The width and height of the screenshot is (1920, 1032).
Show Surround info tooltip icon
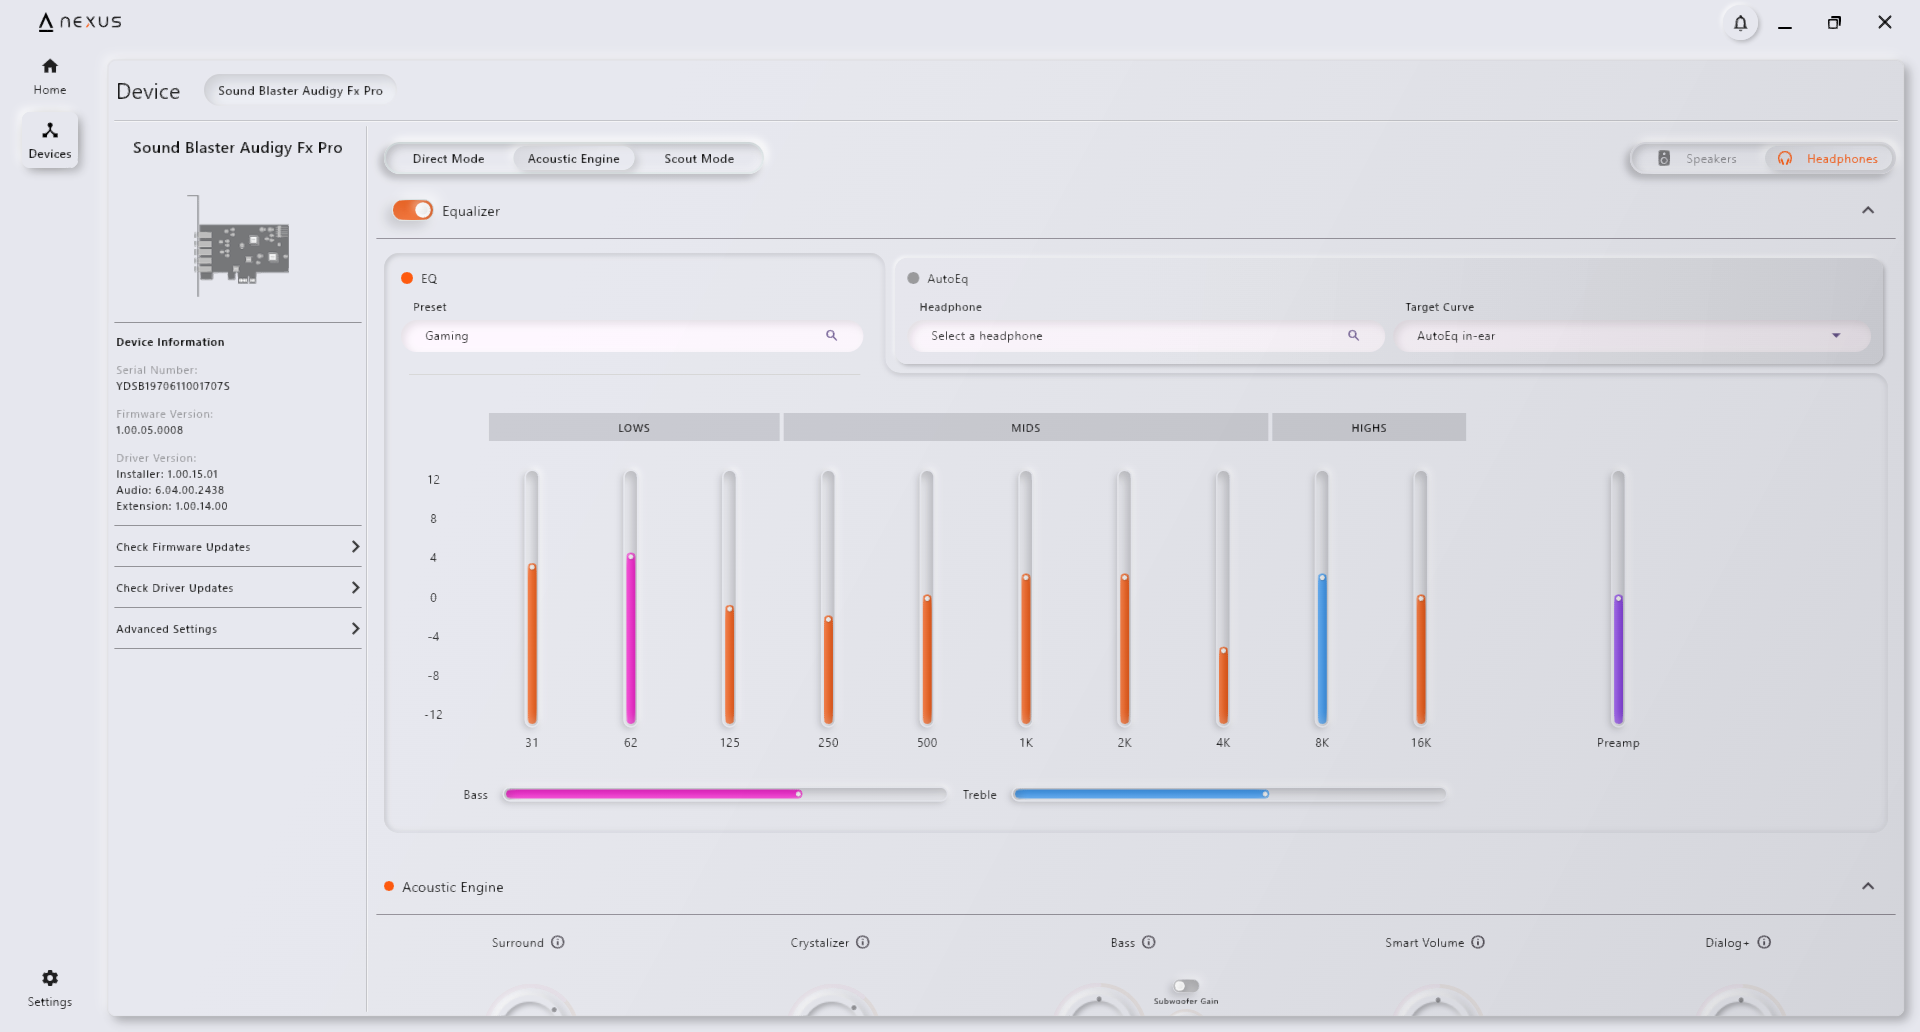(x=558, y=942)
